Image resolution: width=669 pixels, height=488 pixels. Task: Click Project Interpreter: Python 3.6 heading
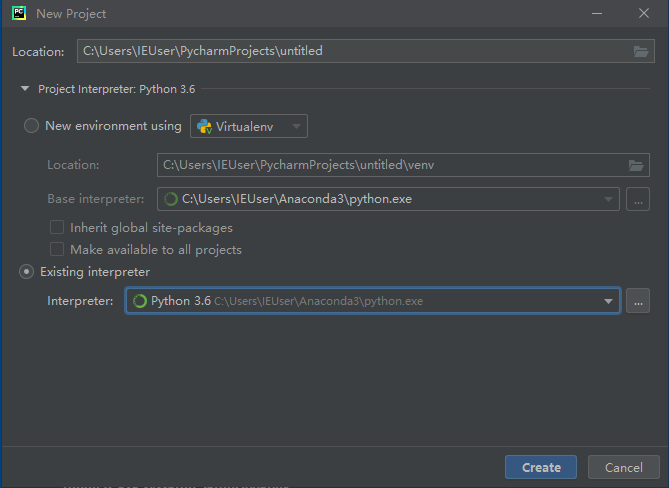tap(116, 89)
